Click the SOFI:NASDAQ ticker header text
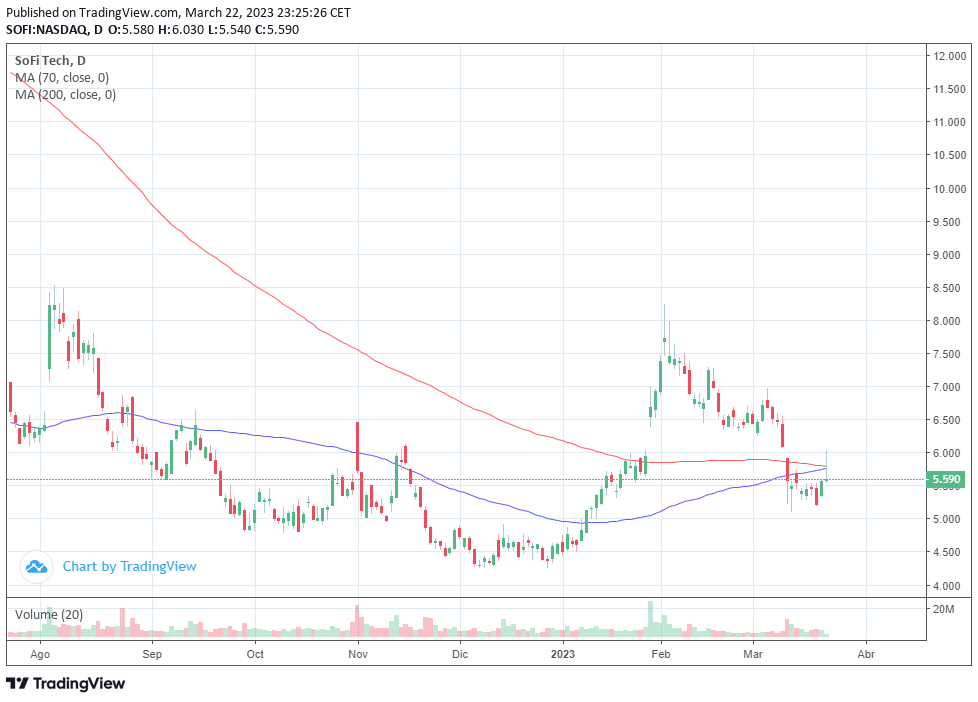978x702 pixels. click(48, 29)
